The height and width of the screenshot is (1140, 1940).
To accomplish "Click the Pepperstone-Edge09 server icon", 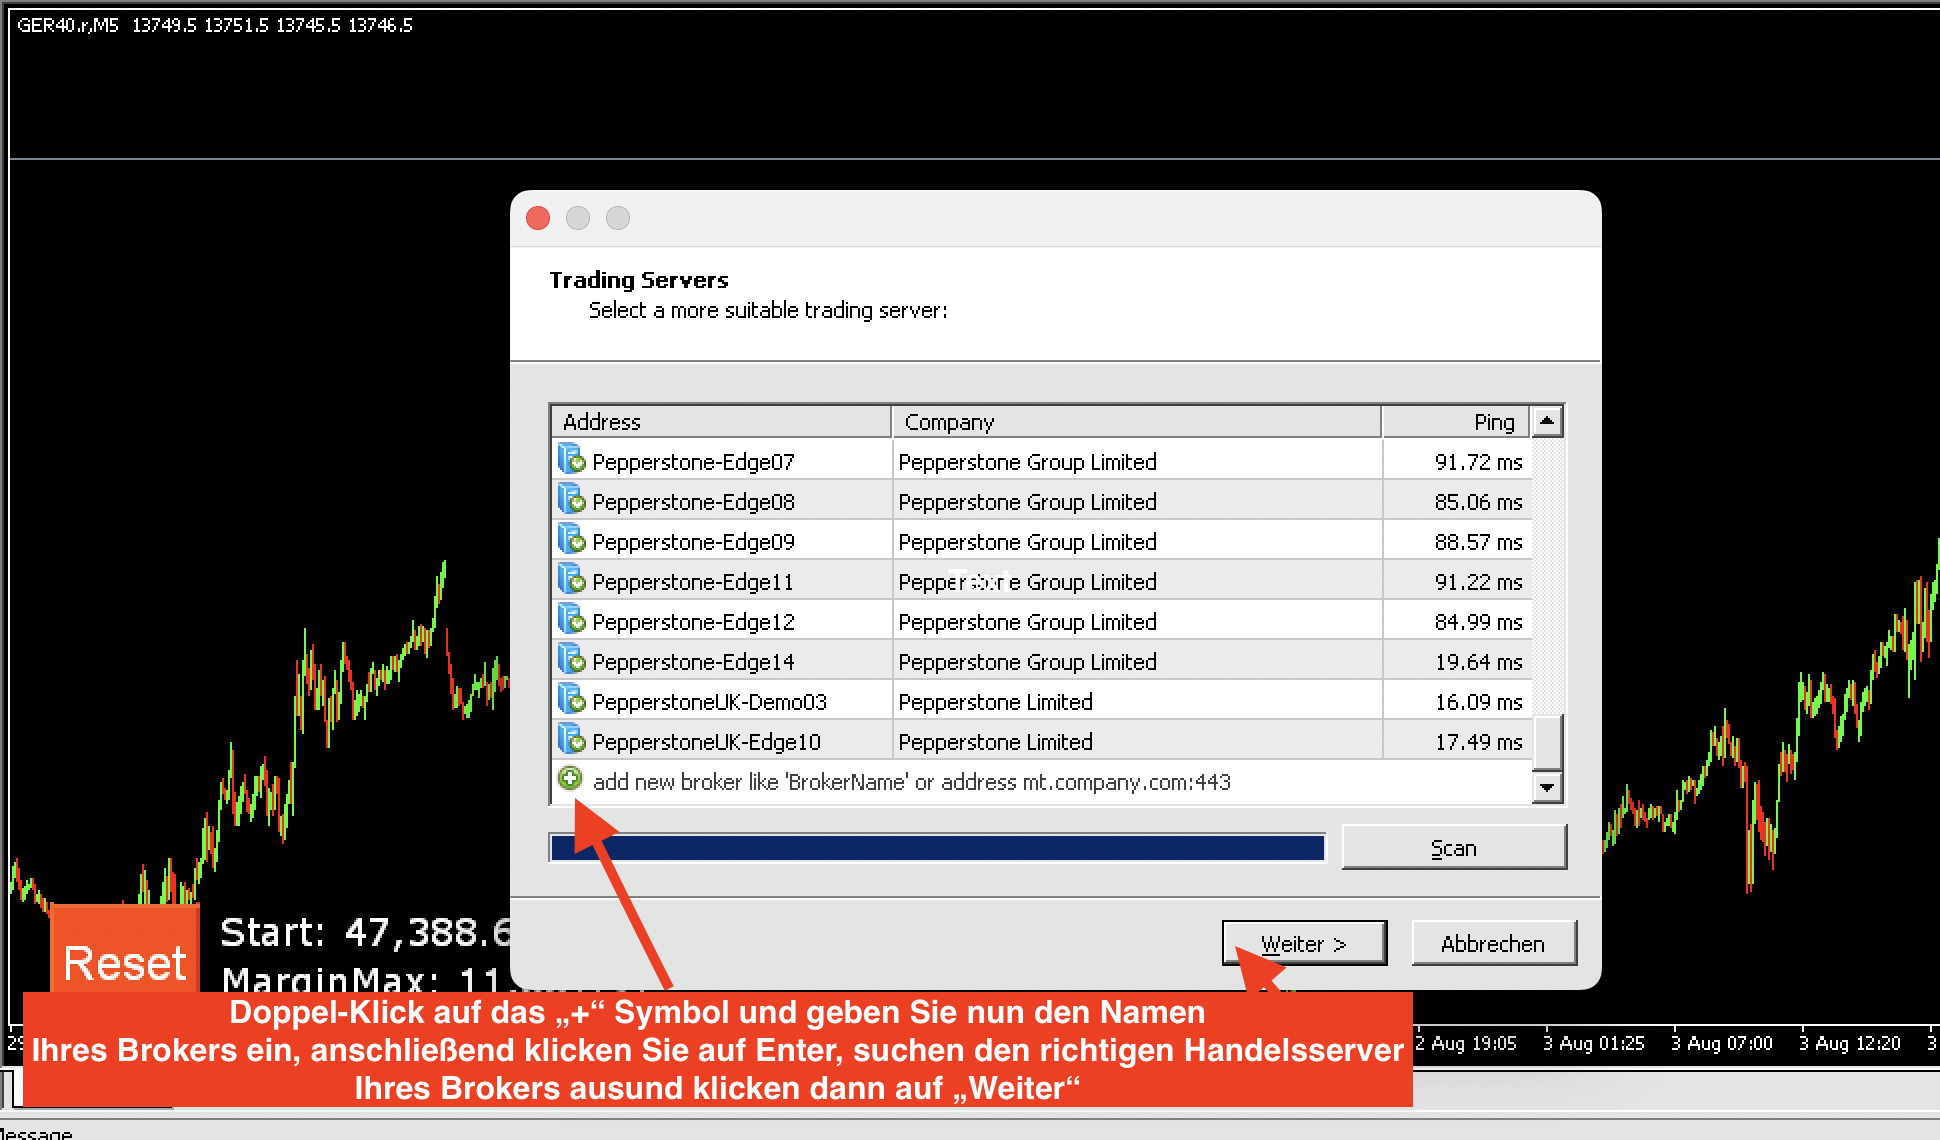I will [x=571, y=539].
